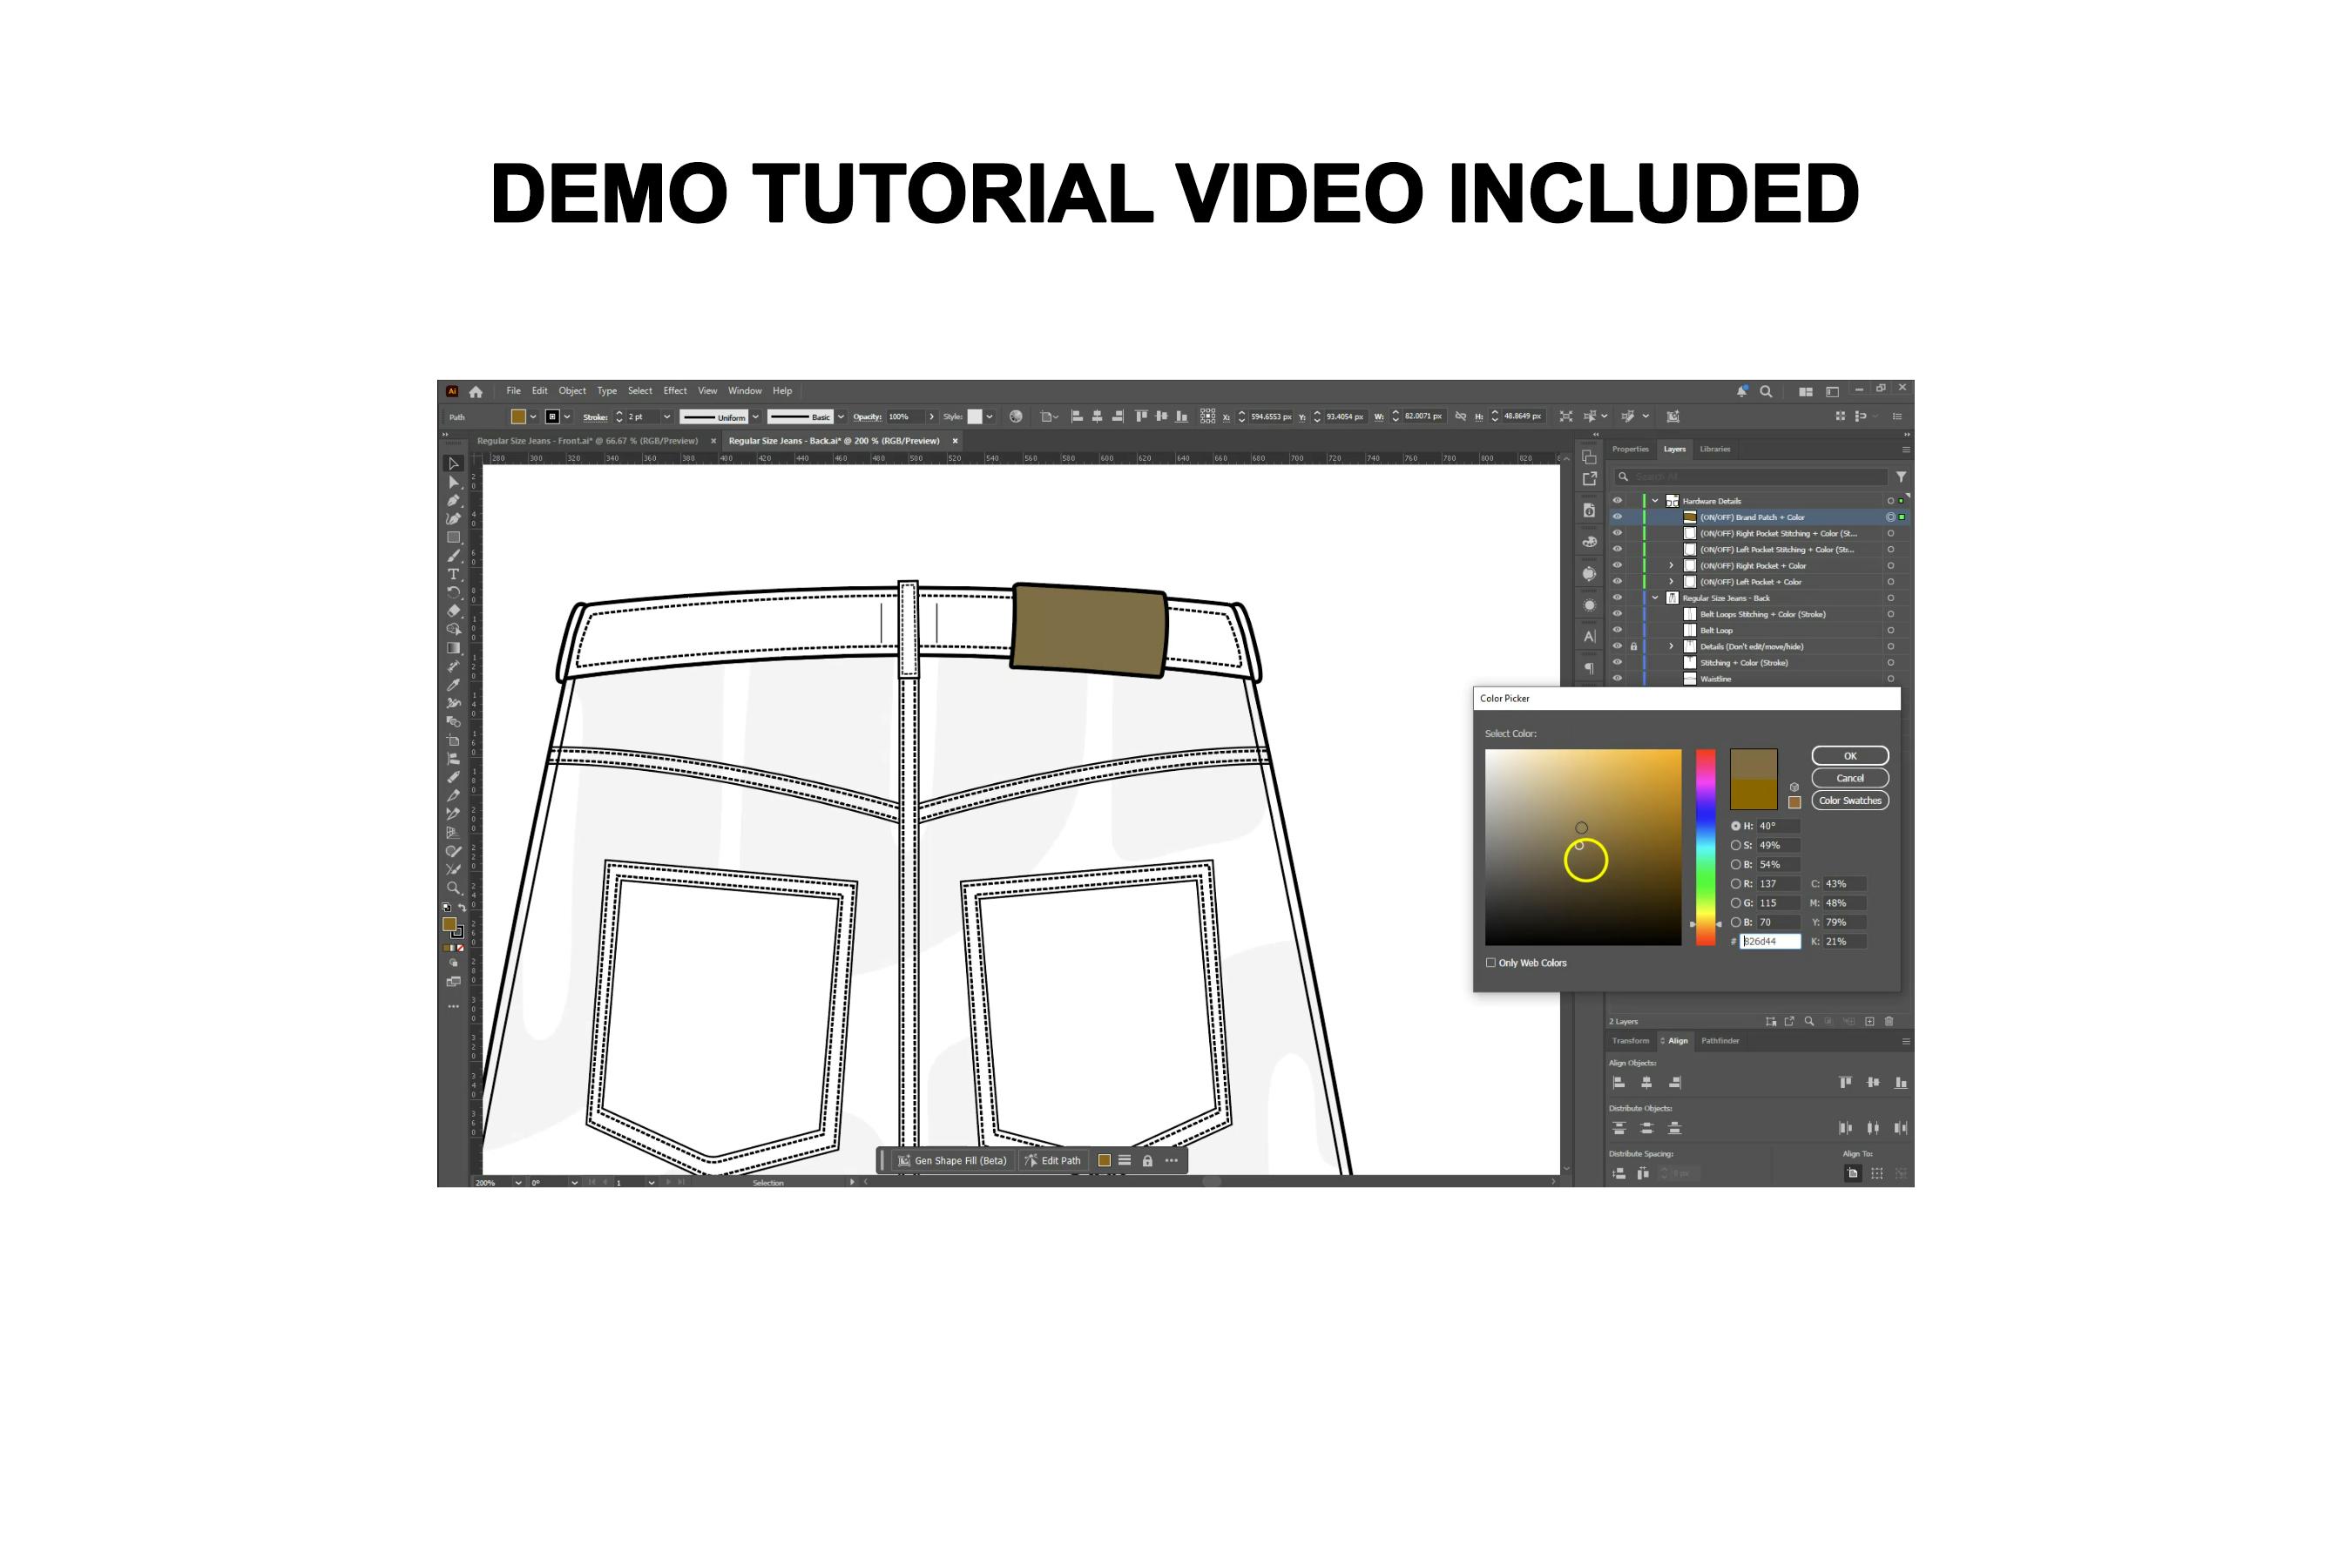
Task: Select the Pen tool in toolbar
Action: 453,501
